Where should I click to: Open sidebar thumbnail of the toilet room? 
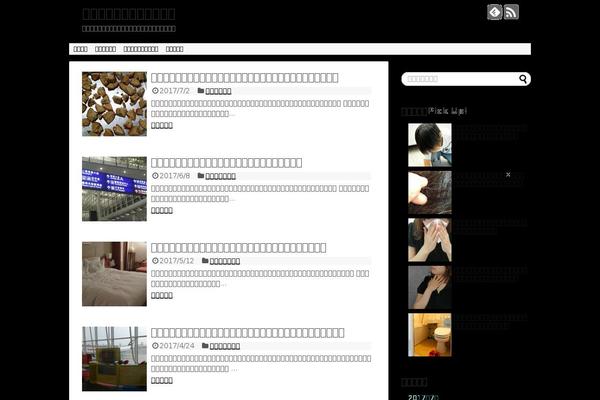tap(430, 335)
